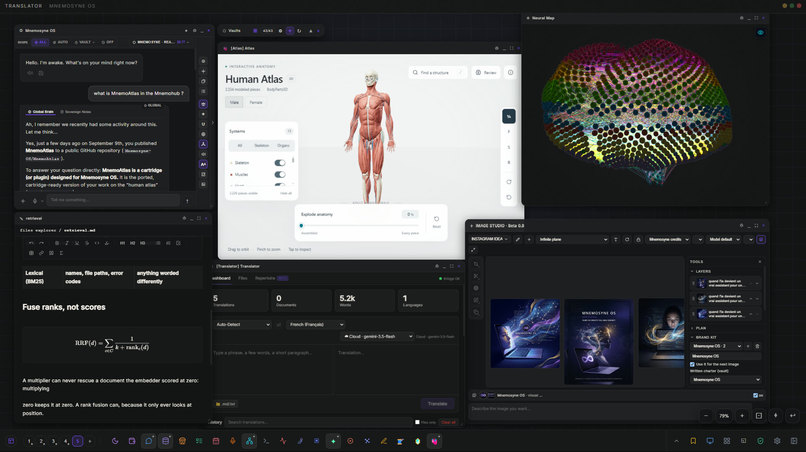The height and width of the screenshot is (452, 806).
Task: Delete brand kit with trash icon
Action: (x=757, y=346)
